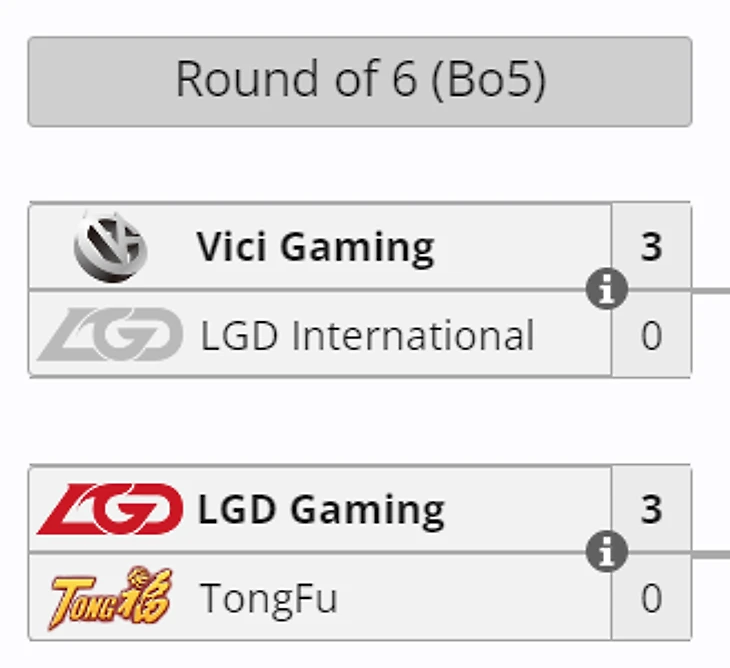Click LGD International's score of 0
730x668 pixels.
pos(651,336)
